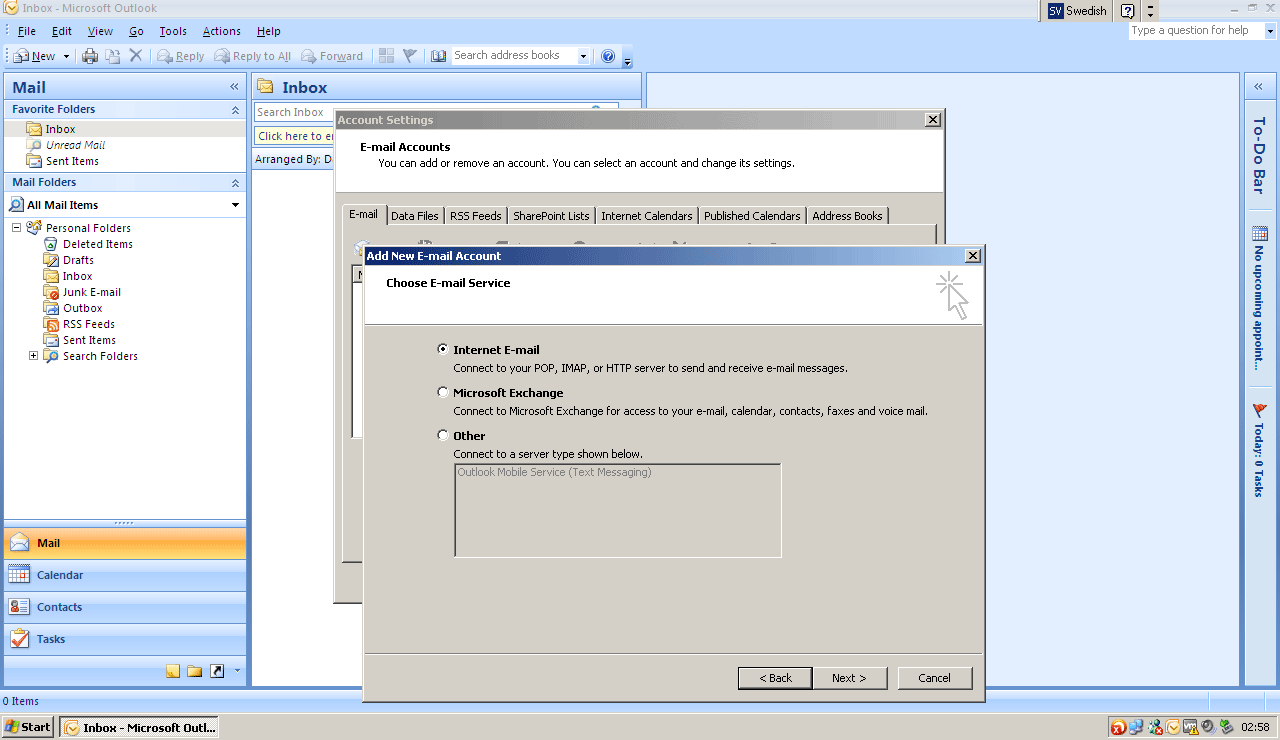Expand the Search Folders tree node
The height and width of the screenshot is (740, 1280).
(x=33, y=356)
